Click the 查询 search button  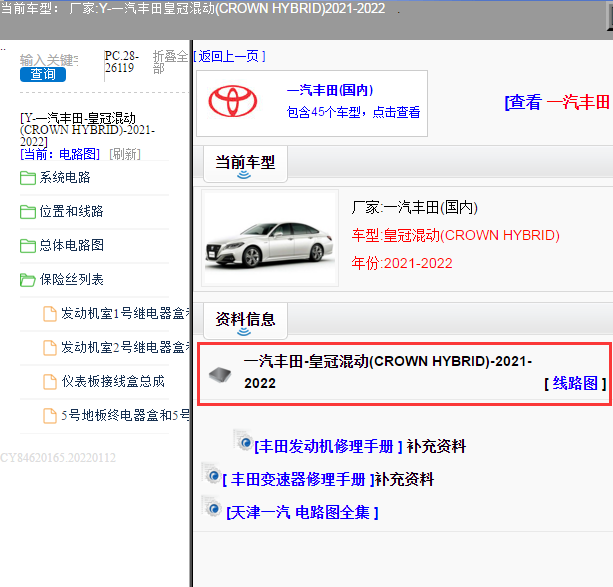tap(43, 74)
